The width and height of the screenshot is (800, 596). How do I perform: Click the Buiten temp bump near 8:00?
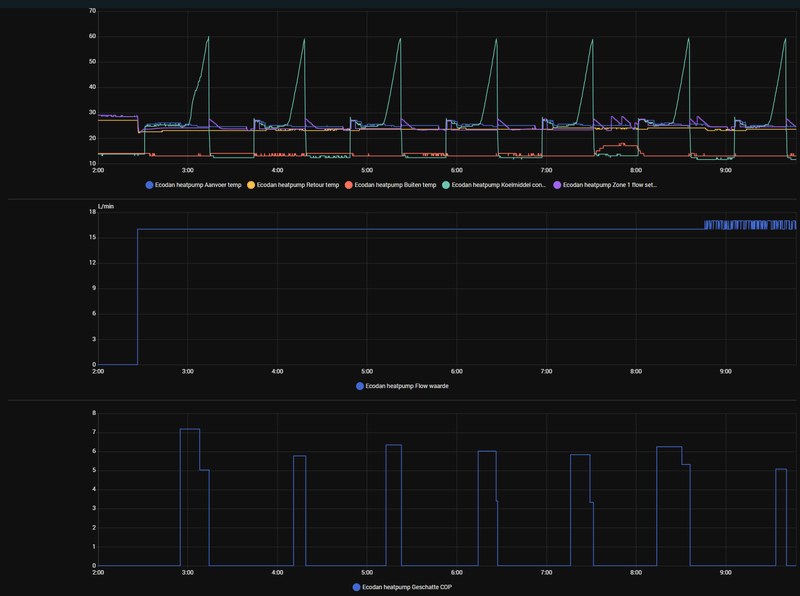click(x=617, y=146)
